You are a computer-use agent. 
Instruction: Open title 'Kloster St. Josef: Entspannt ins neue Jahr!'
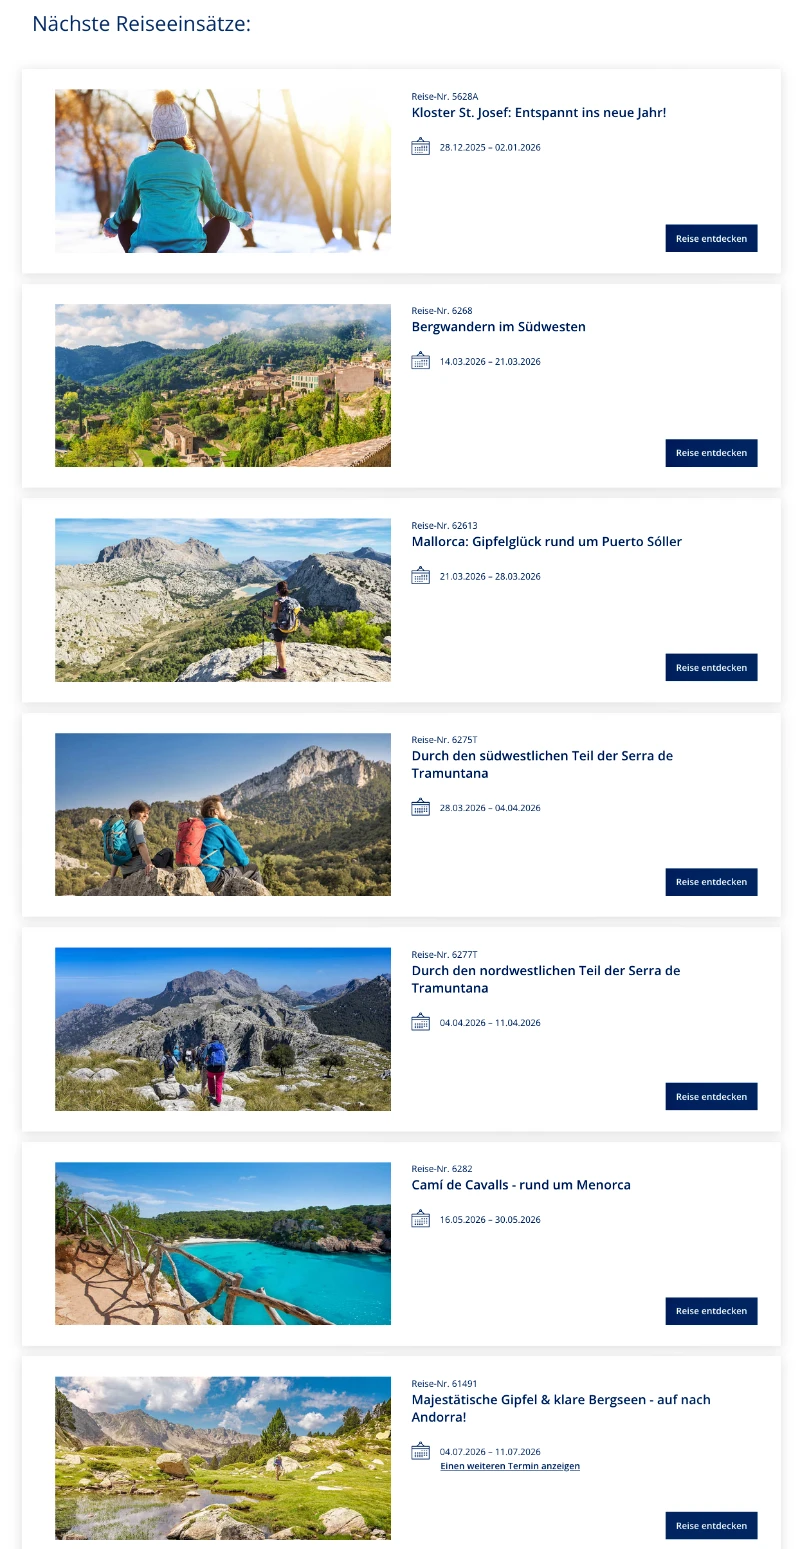coord(539,113)
